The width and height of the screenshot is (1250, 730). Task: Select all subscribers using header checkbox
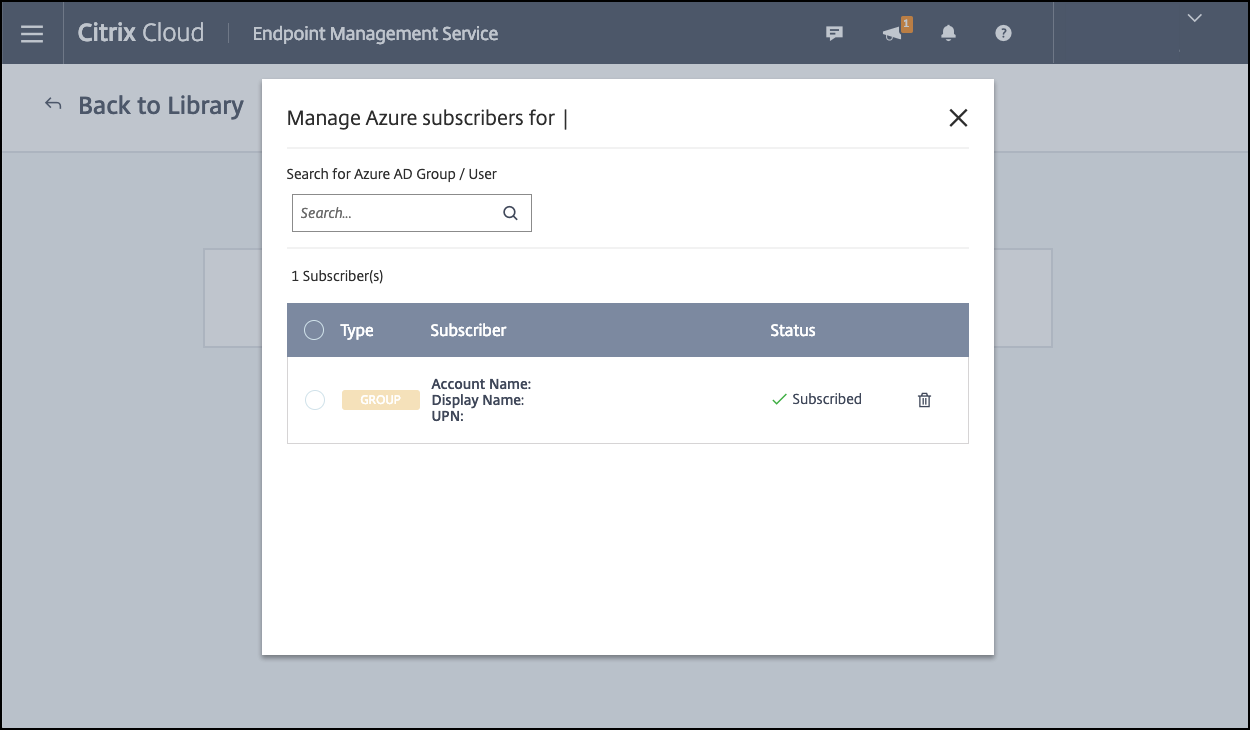click(x=314, y=330)
